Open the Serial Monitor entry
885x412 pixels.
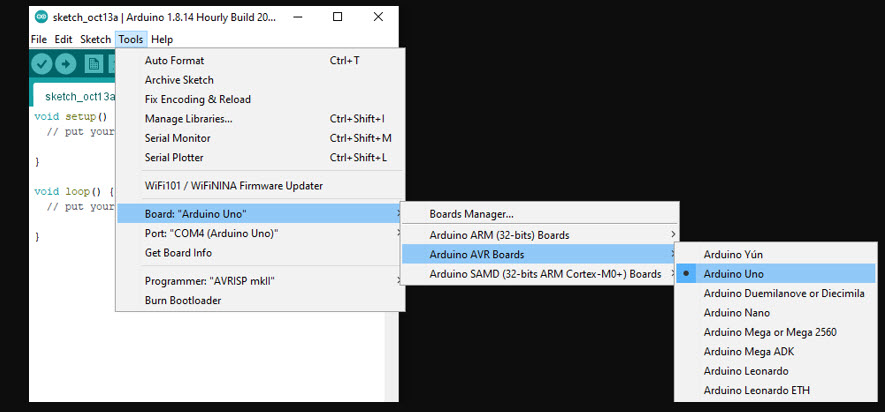260,138
